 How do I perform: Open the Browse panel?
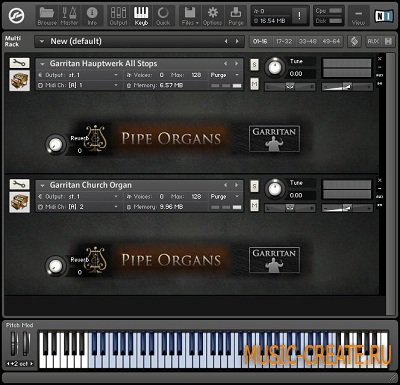47,16
